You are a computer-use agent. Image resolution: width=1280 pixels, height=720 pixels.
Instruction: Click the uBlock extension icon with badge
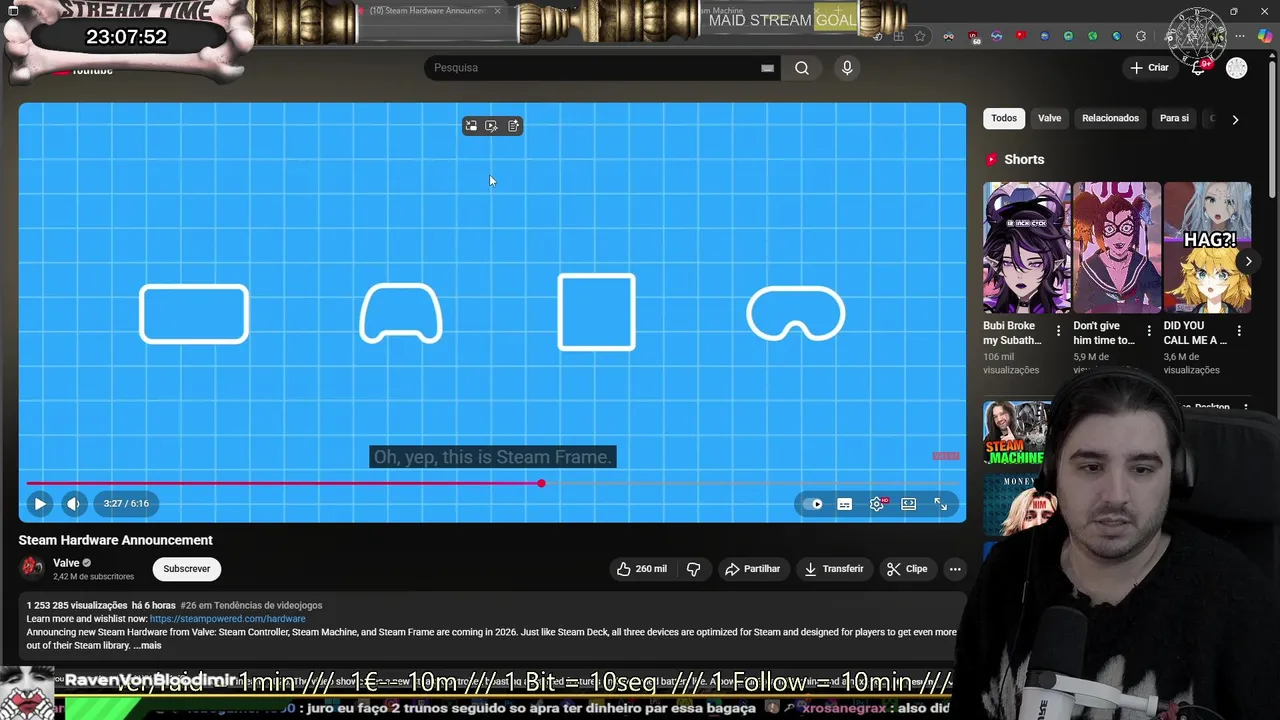[x=973, y=37]
